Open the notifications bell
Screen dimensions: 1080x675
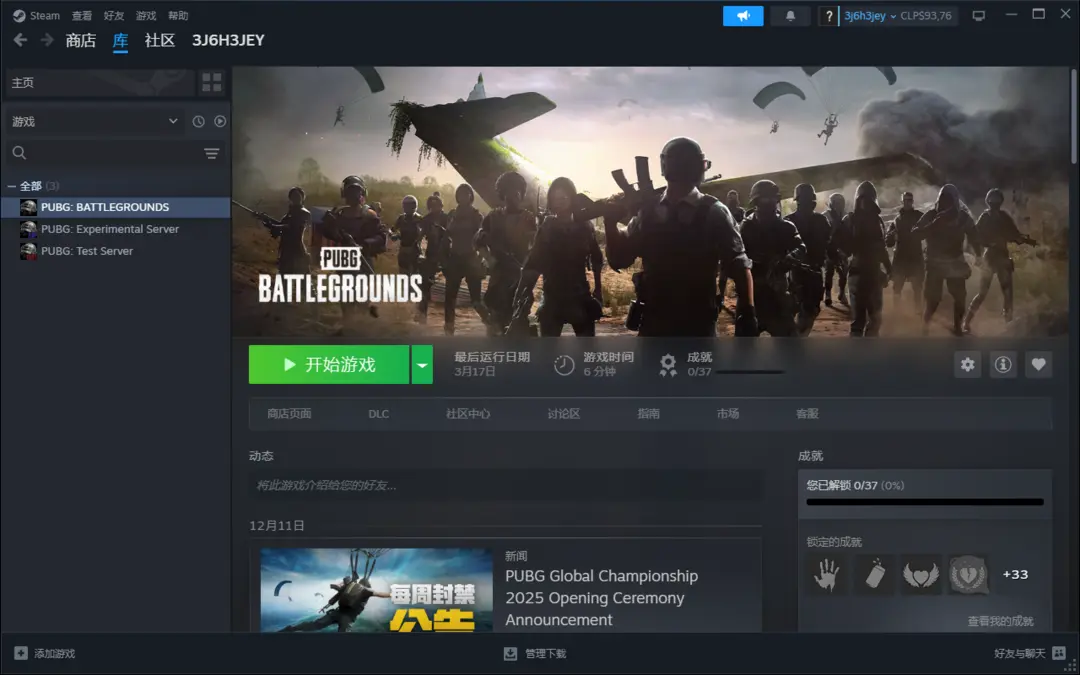tap(790, 15)
